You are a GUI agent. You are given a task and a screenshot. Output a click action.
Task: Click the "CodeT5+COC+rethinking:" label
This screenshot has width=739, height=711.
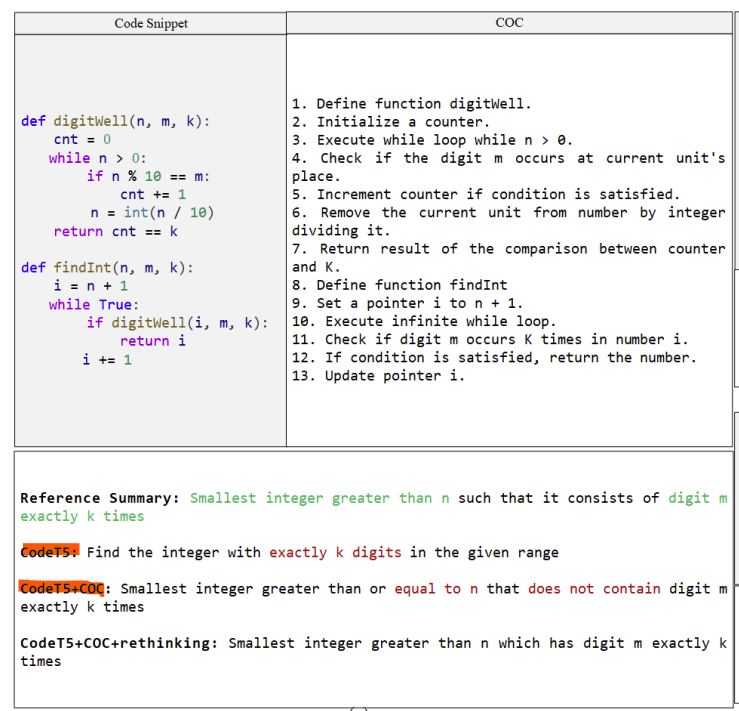point(116,643)
